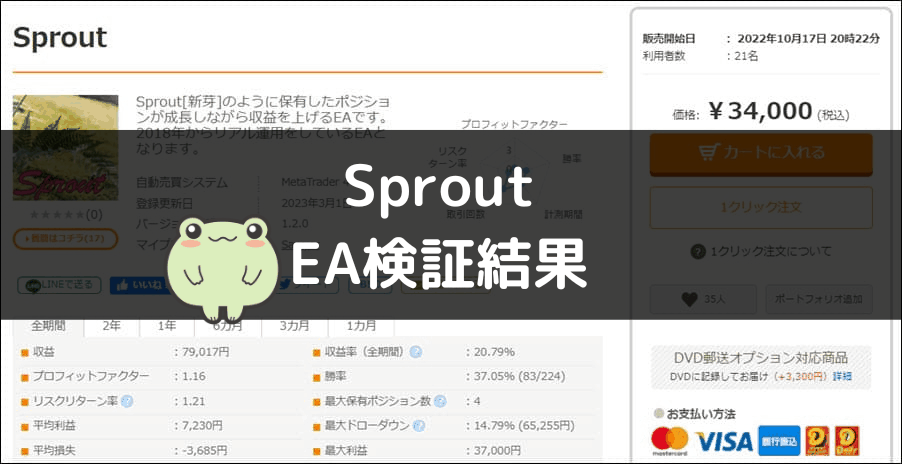Click the help icon next to 最大ドローダウン
This screenshot has height=464, width=902.
pos(419,426)
